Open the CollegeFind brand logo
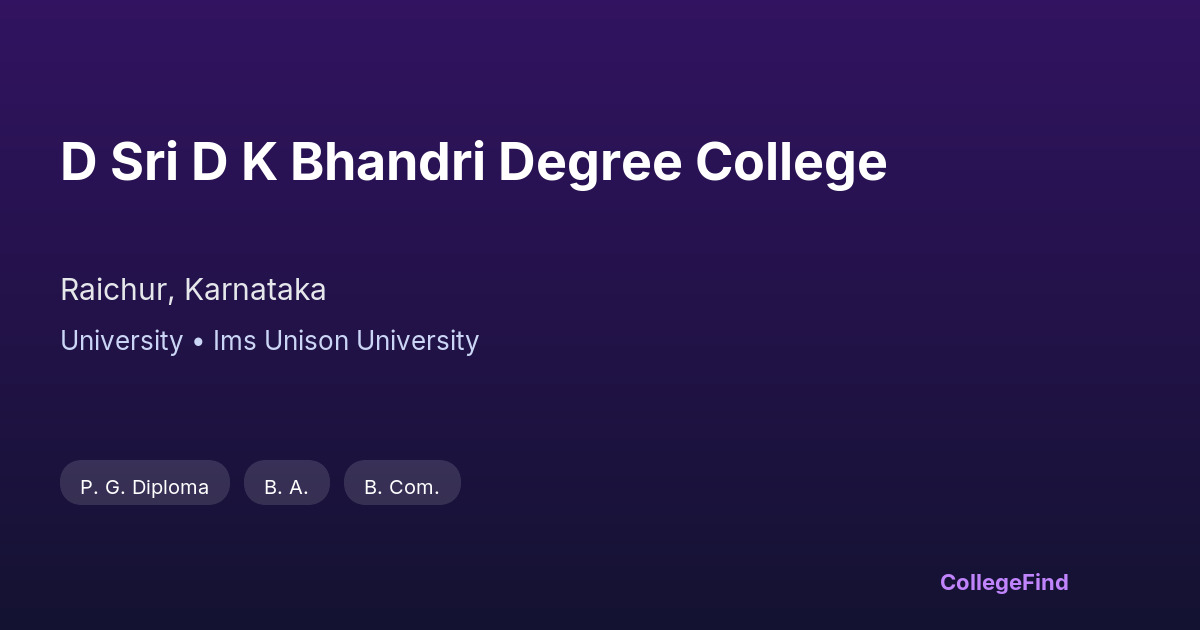The height and width of the screenshot is (630, 1200). point(1003,582)
